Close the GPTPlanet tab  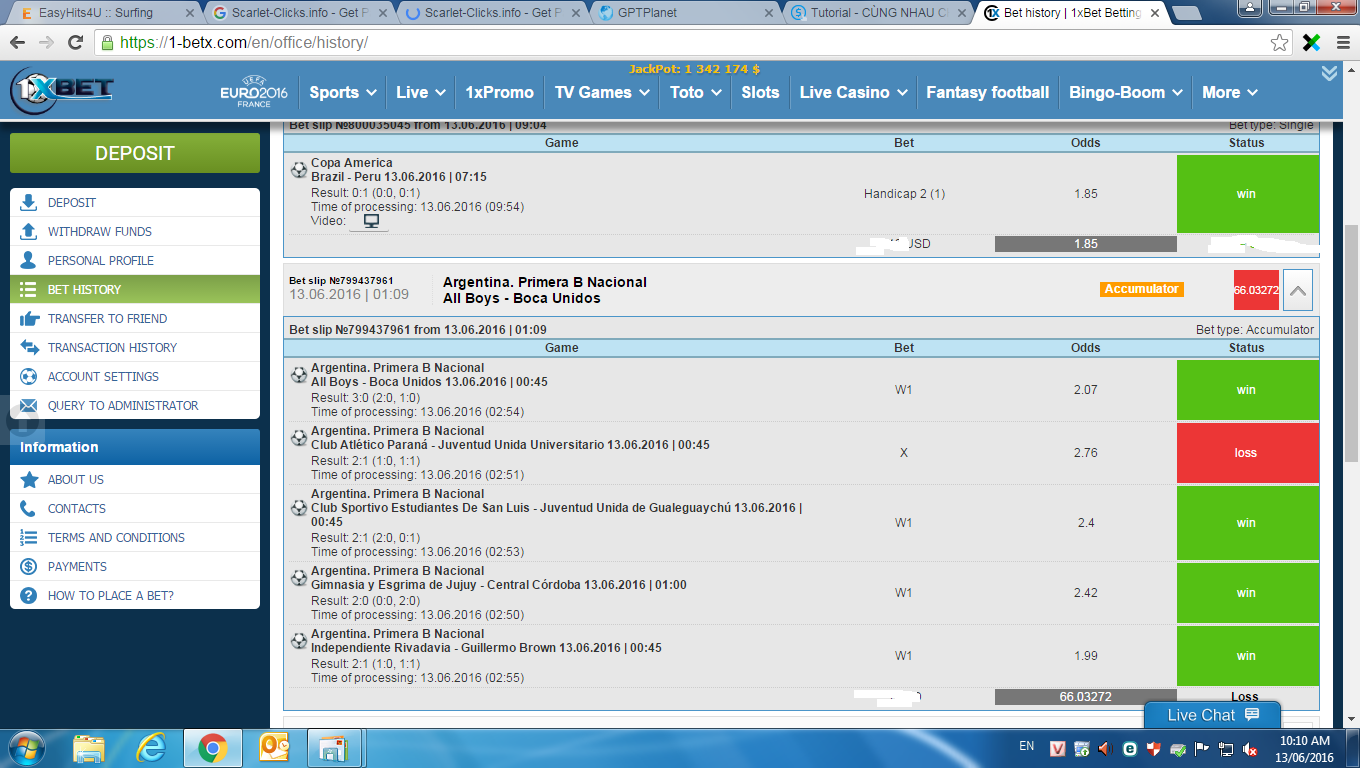pos(768,13)
